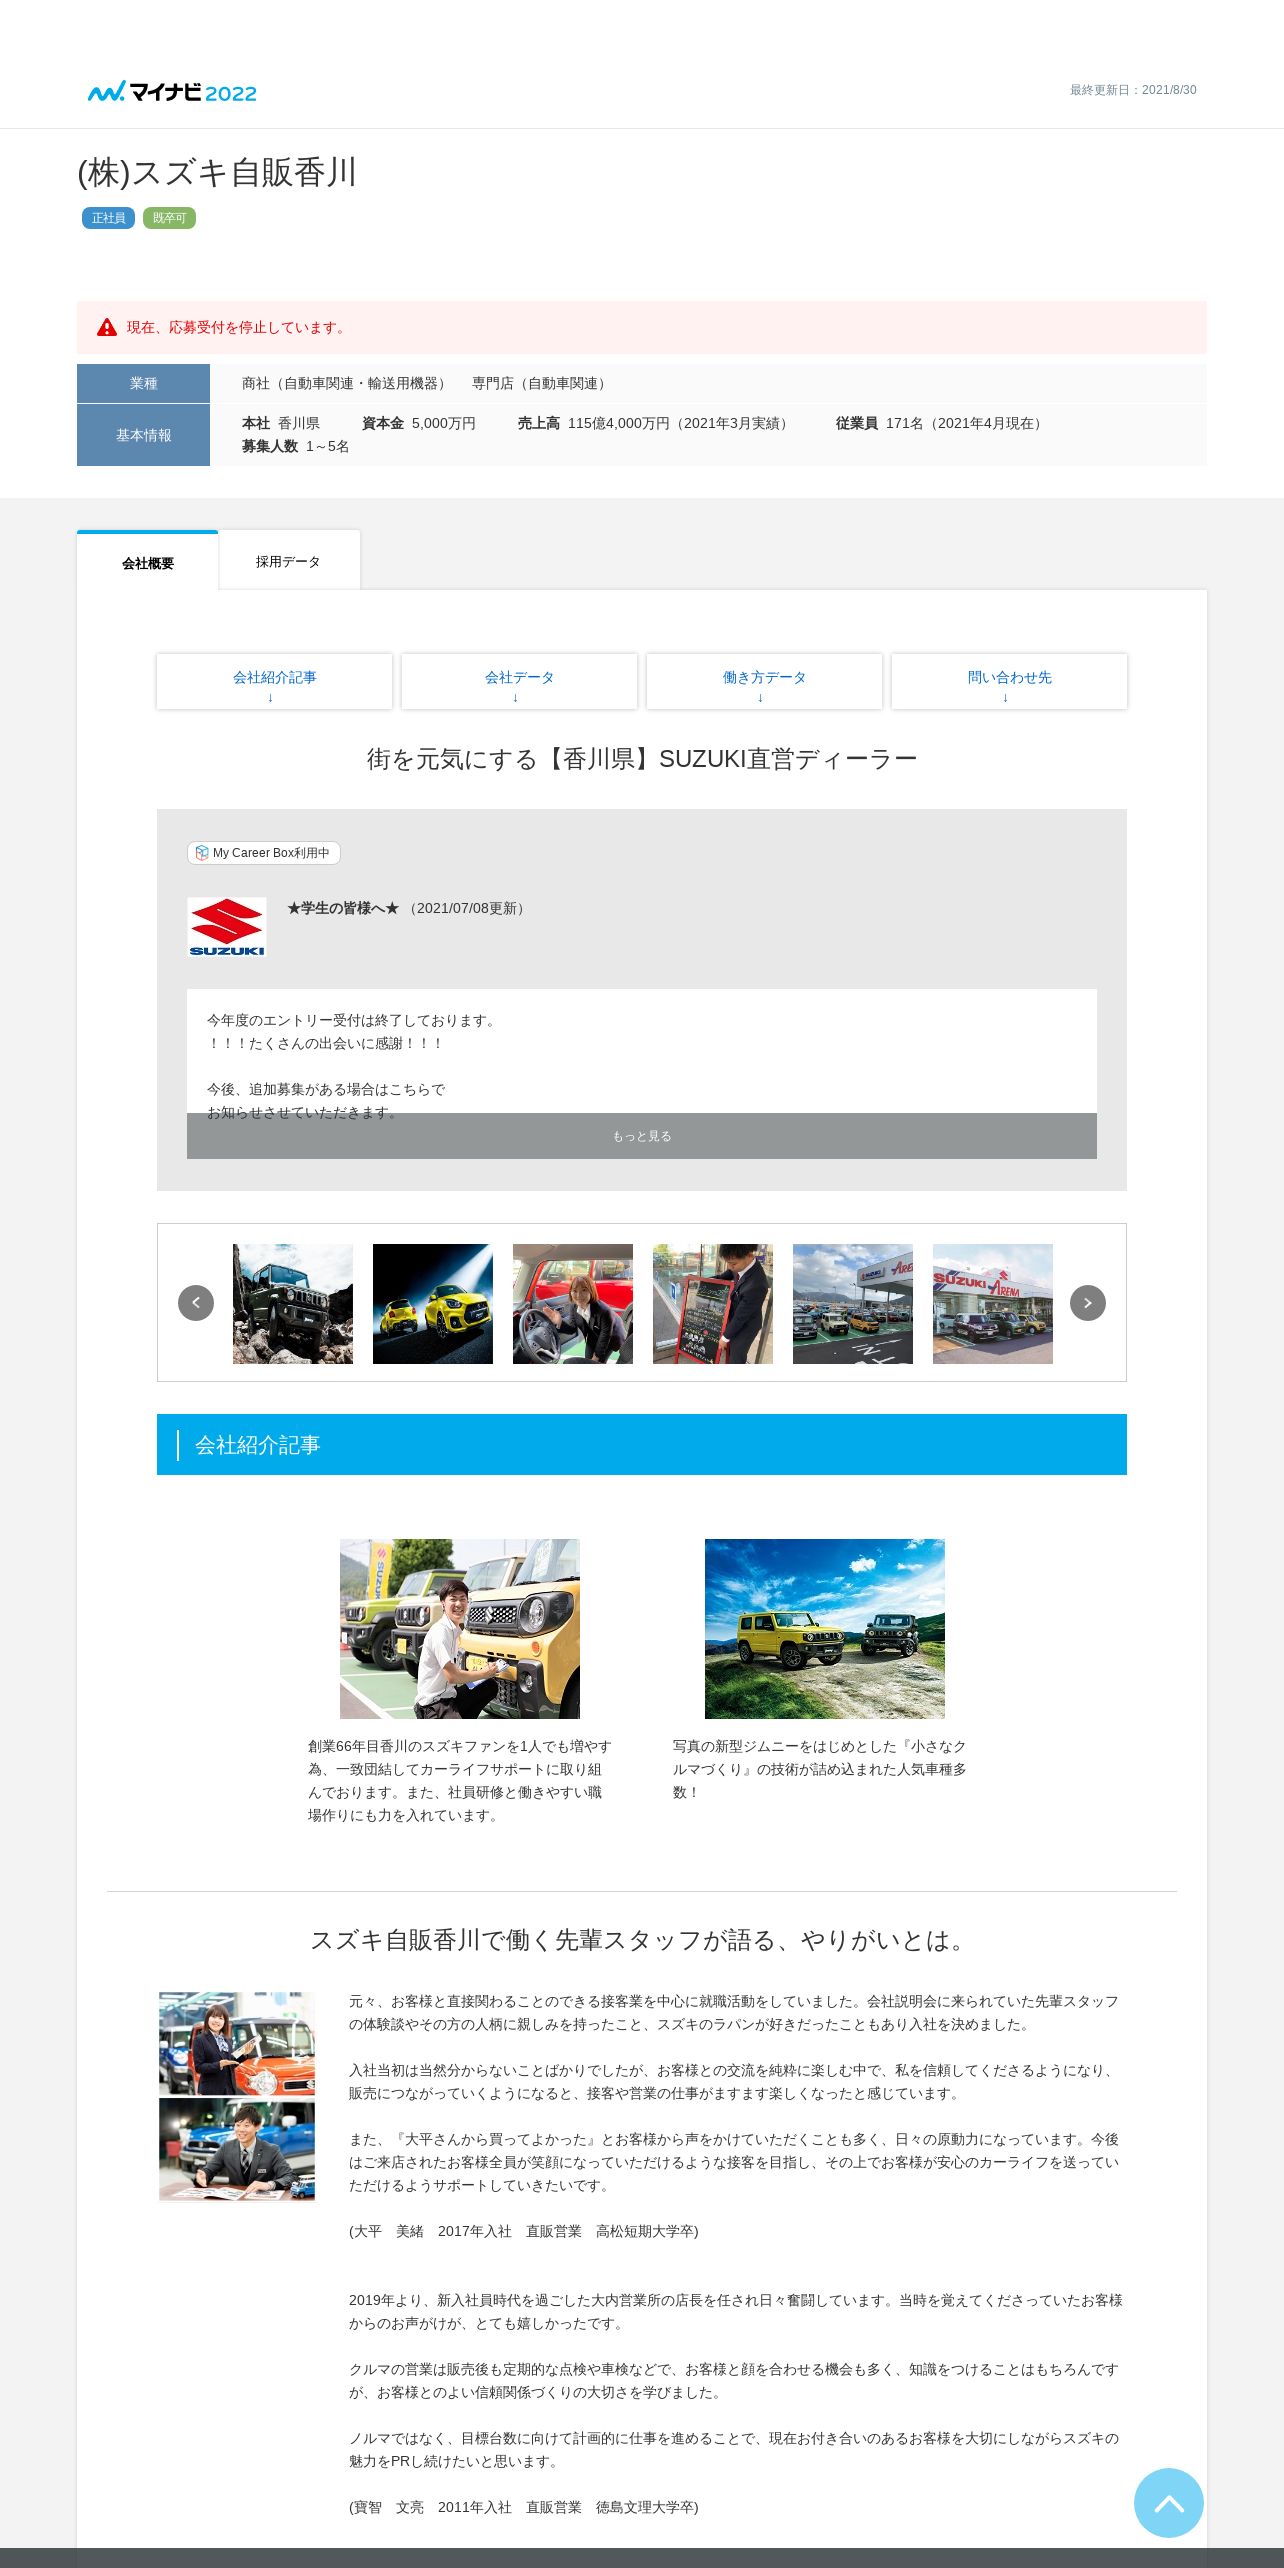Click the female staff photo with orange car
The height and width of the screenshot is (2568, 1284).
[237, 2043]
